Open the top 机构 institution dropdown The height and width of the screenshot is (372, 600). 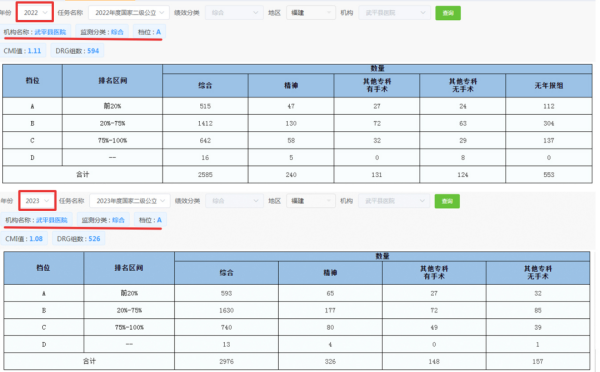[x=395, y=13]
